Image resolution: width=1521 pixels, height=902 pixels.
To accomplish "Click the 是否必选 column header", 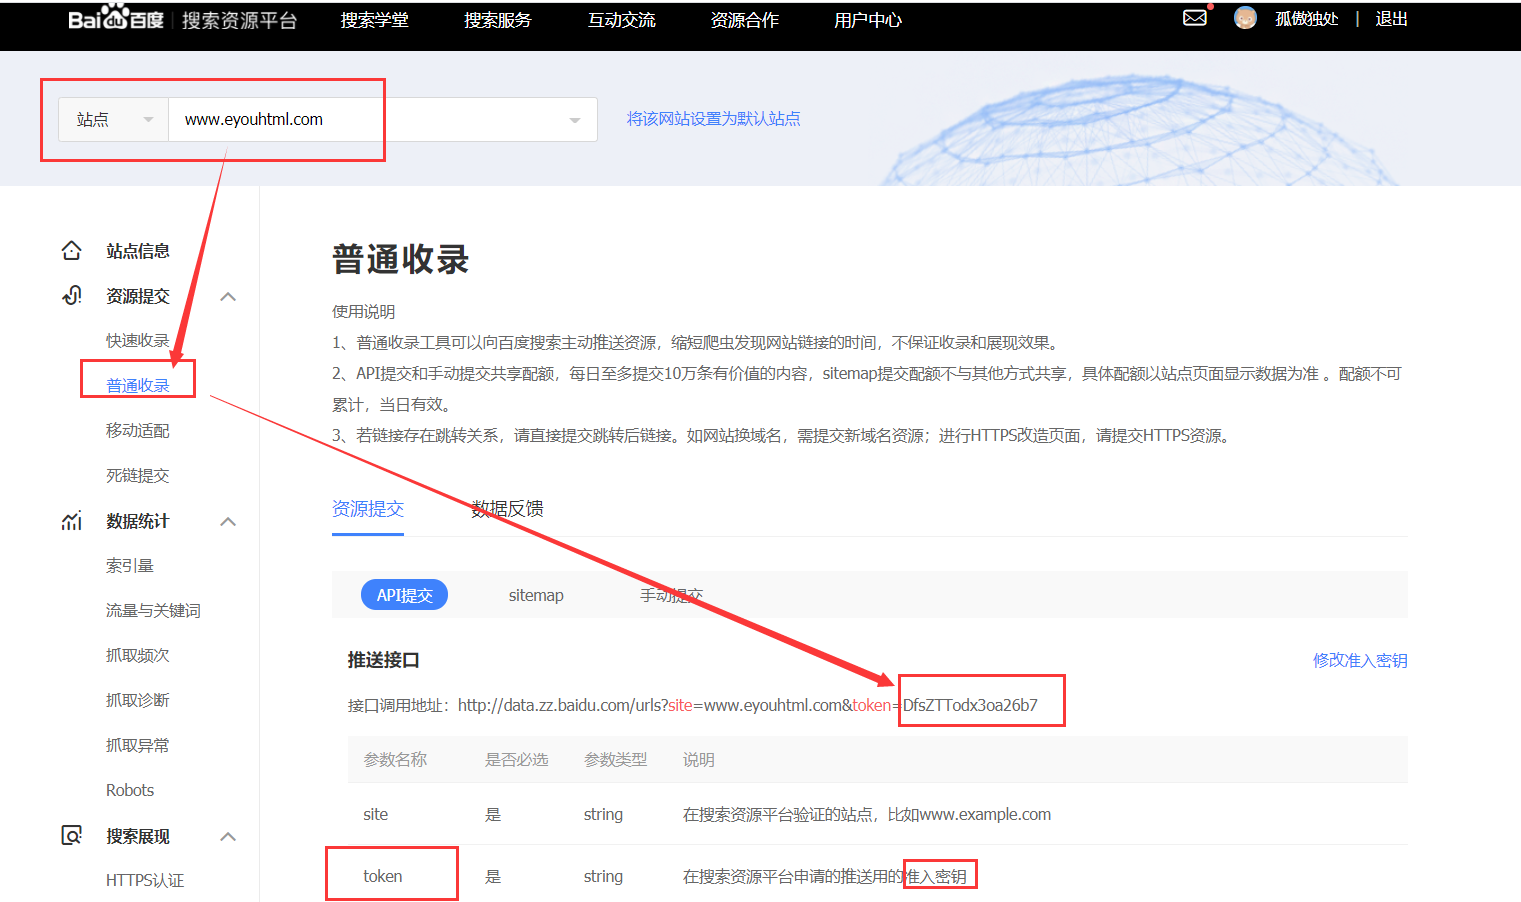I will [516, 760].
